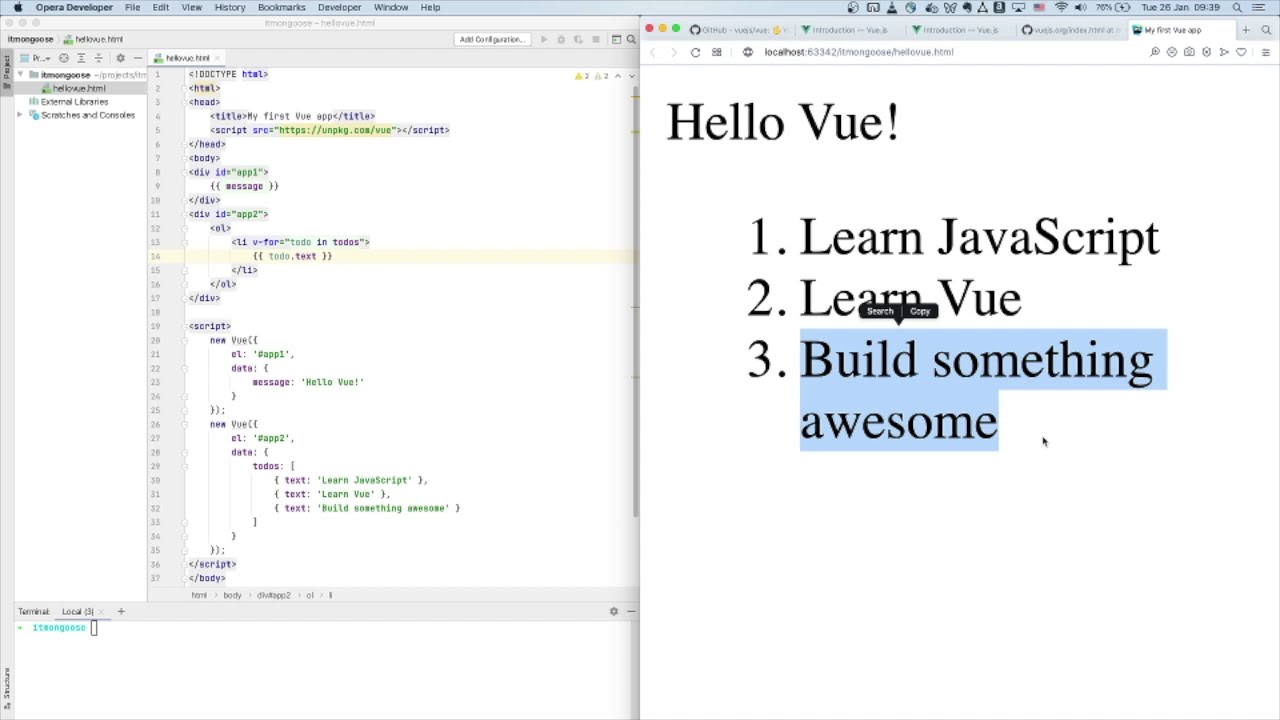
Task: Open Terminal panel settings gear
Action: point(614,611)
